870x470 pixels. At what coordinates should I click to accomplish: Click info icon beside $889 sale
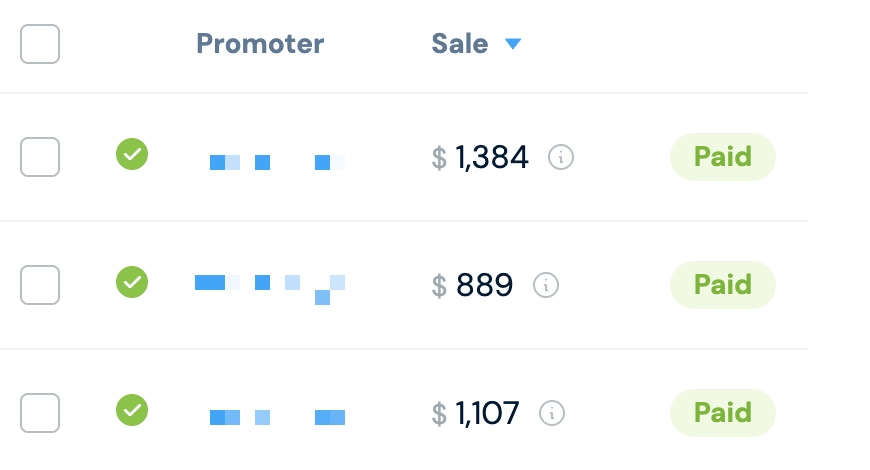tap(546, 285)
